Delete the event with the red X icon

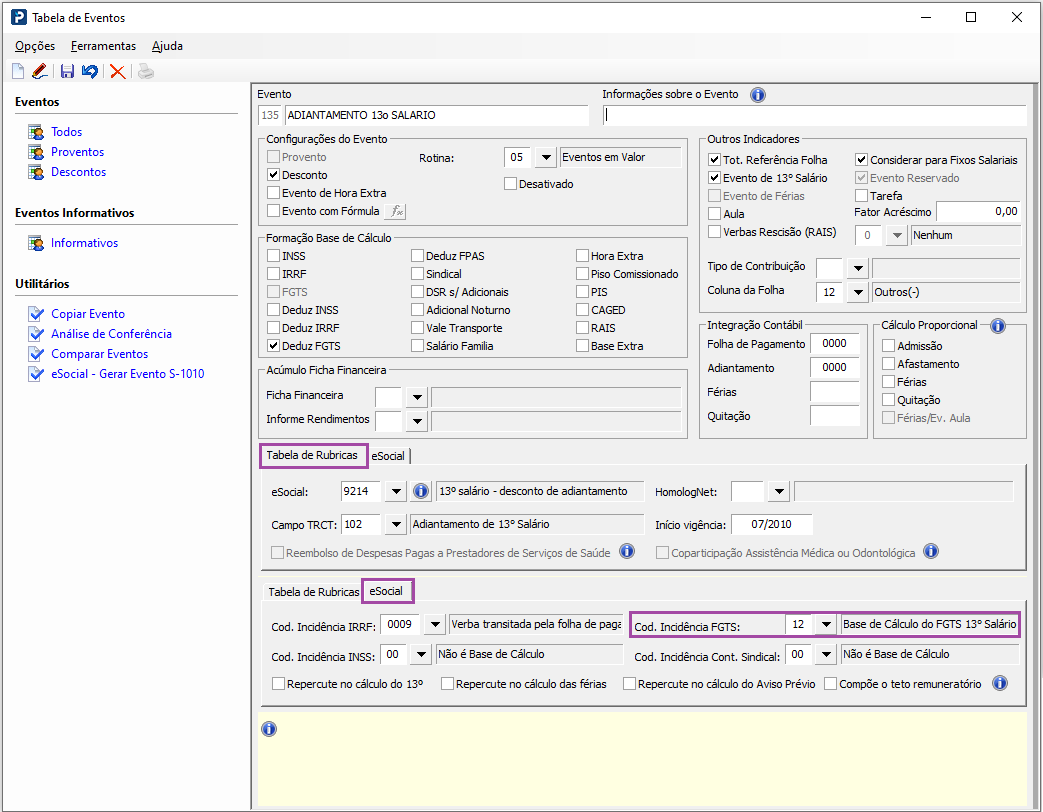(118, 71)
